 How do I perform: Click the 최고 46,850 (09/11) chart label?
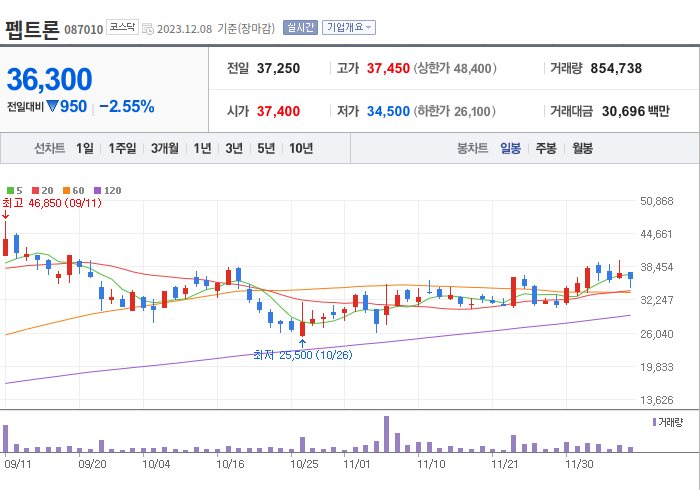(52, 203)
